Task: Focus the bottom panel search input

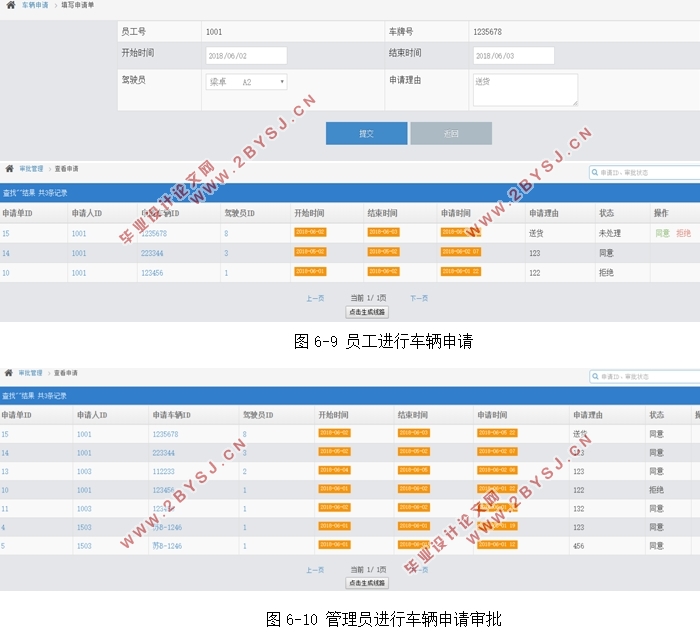Action: pos(645,376)
